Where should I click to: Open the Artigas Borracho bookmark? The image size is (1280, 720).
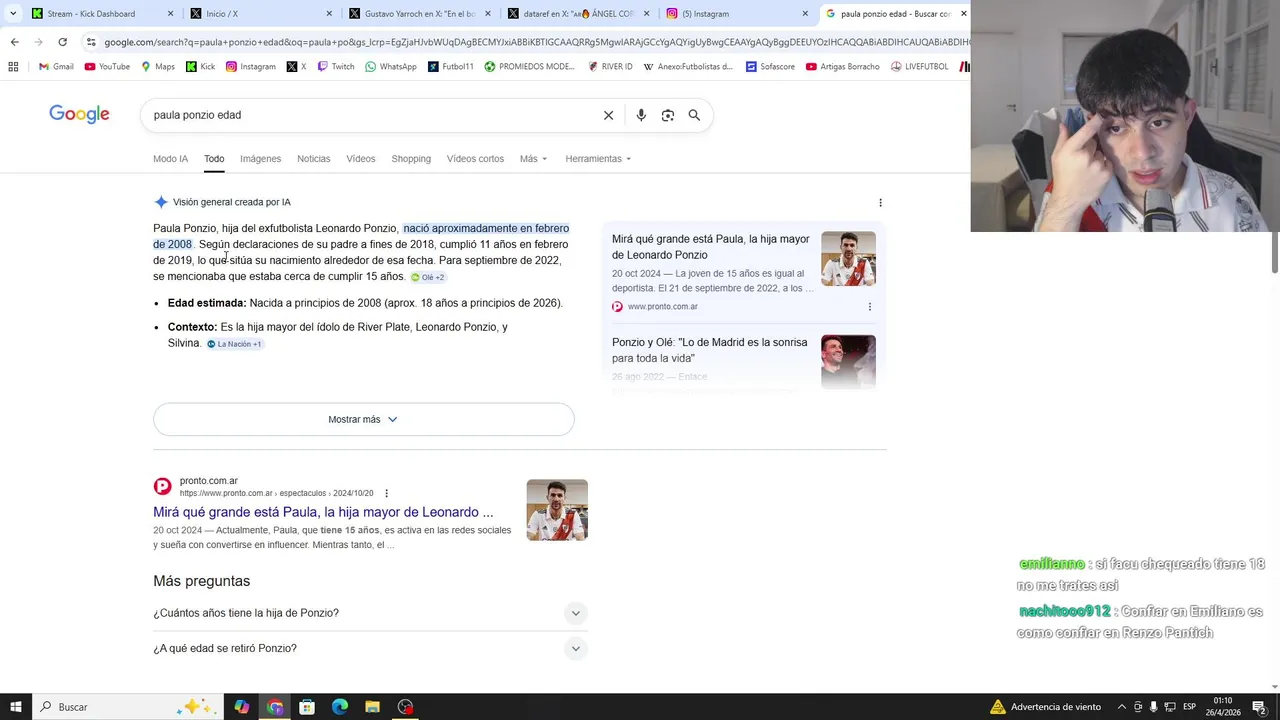[x=843, y=67]
